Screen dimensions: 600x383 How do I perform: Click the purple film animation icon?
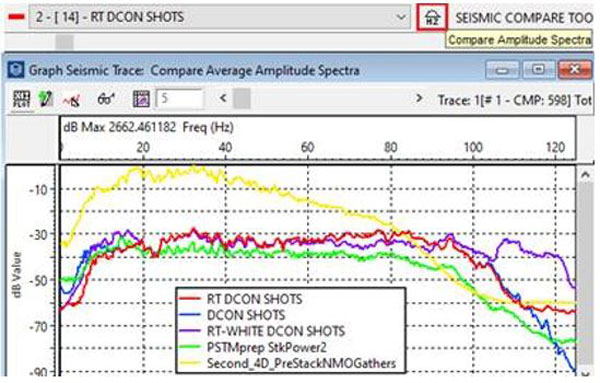141,99
